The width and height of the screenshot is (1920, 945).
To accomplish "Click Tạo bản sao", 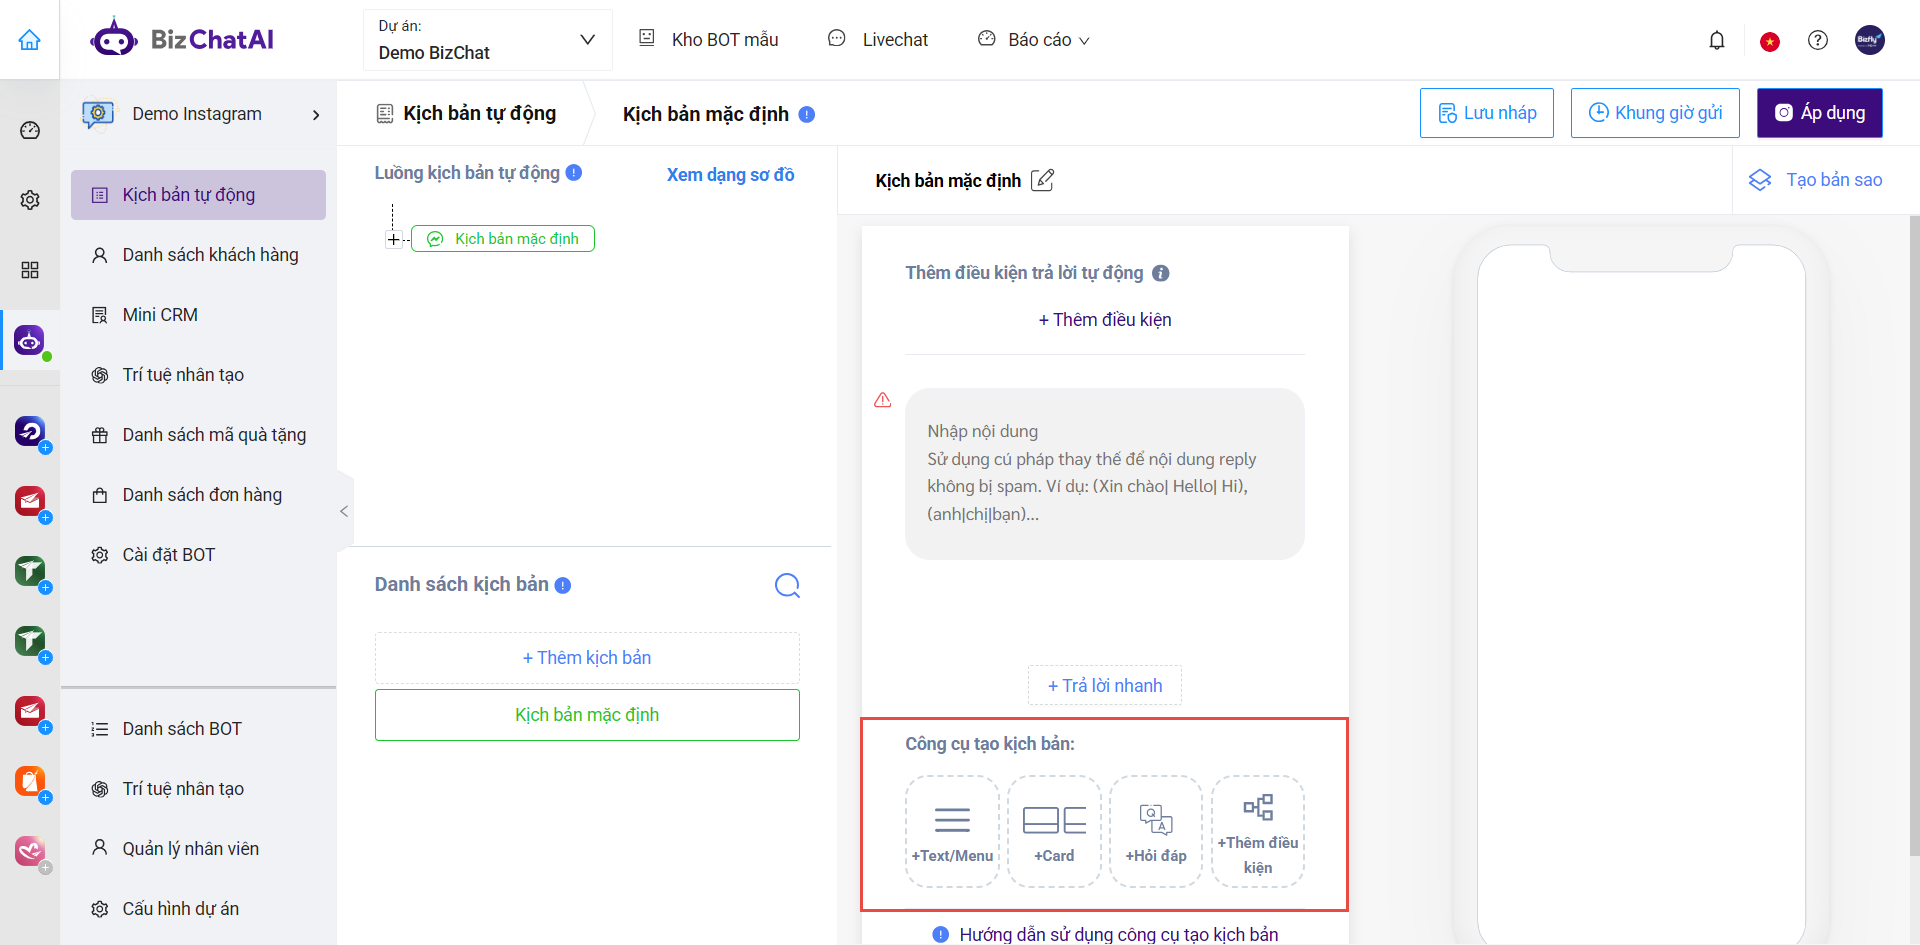I will 1815,180.
